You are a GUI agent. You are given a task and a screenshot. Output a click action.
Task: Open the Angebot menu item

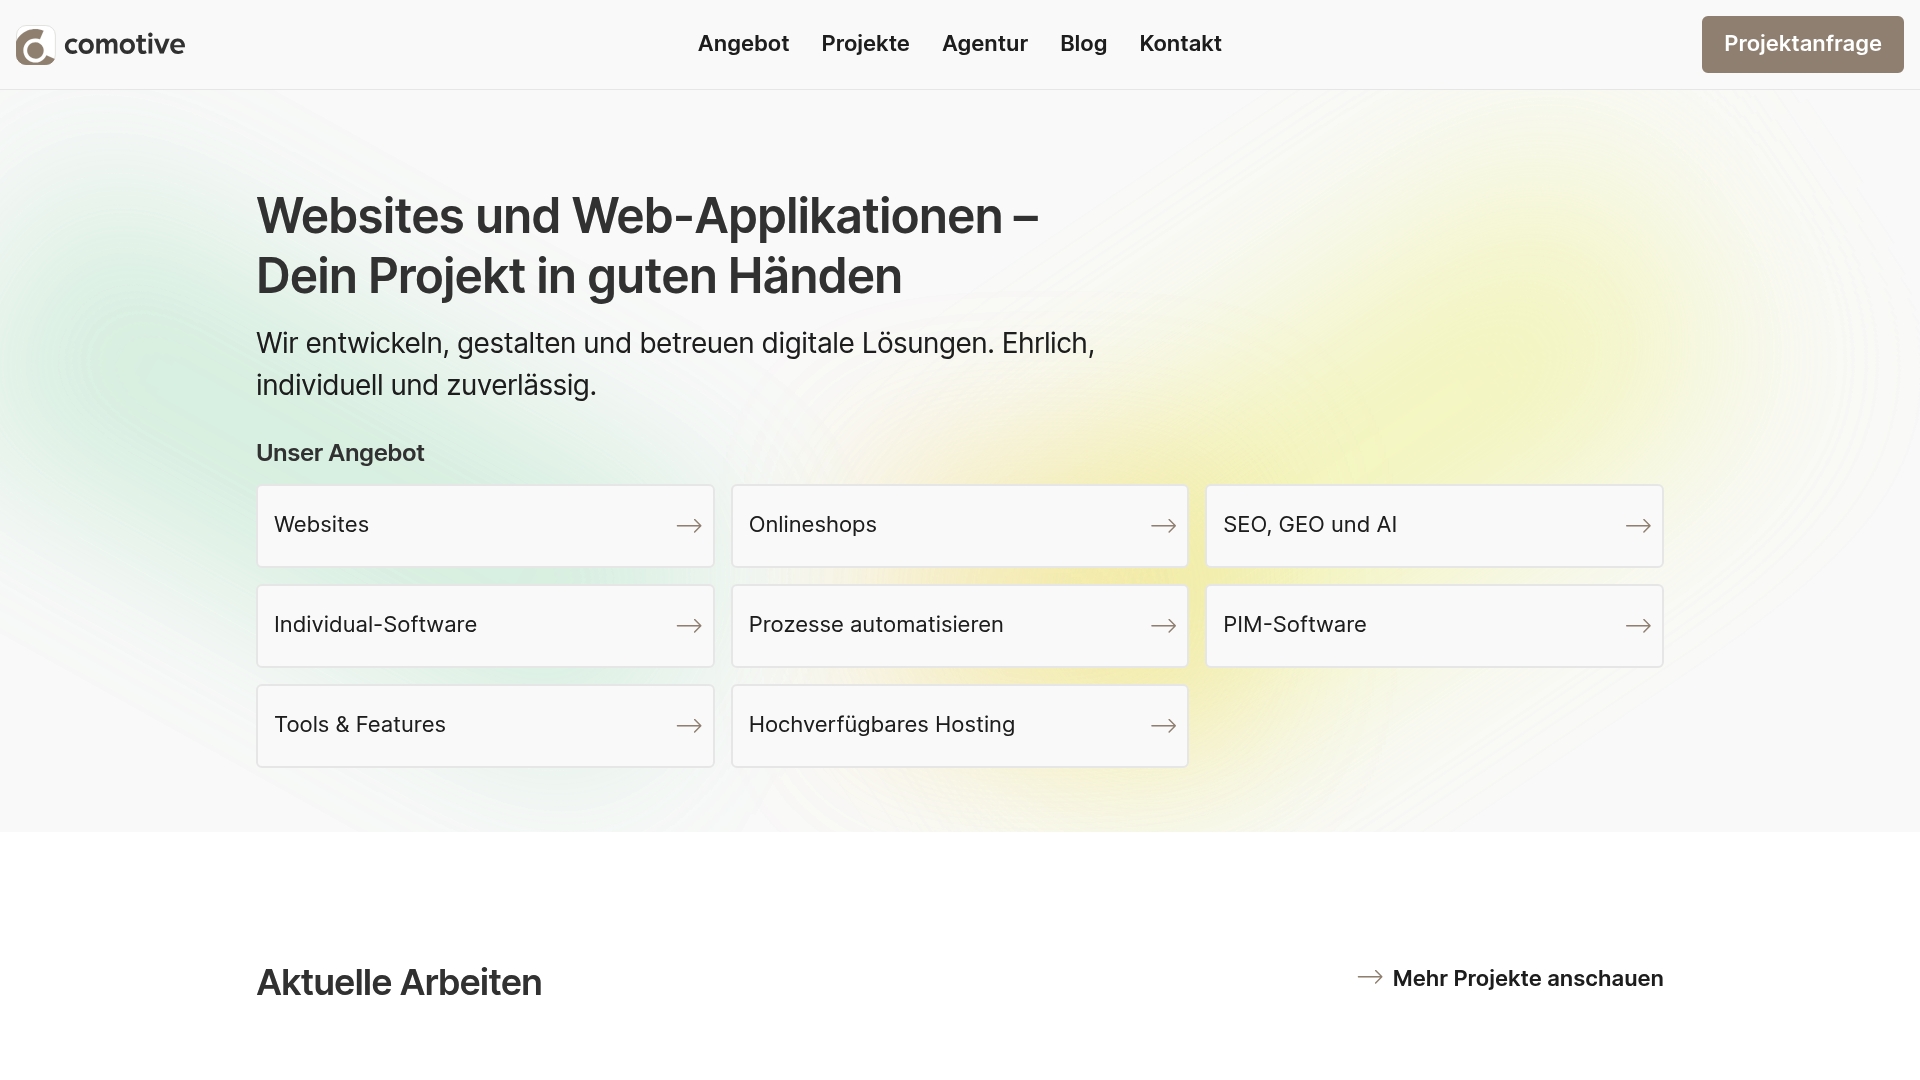743,44
